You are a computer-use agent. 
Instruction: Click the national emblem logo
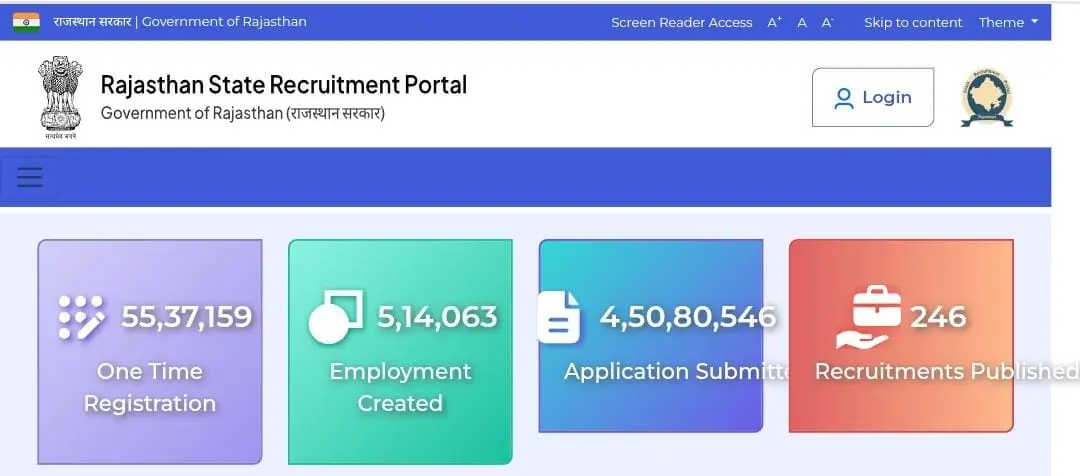(x=61, y=97)
